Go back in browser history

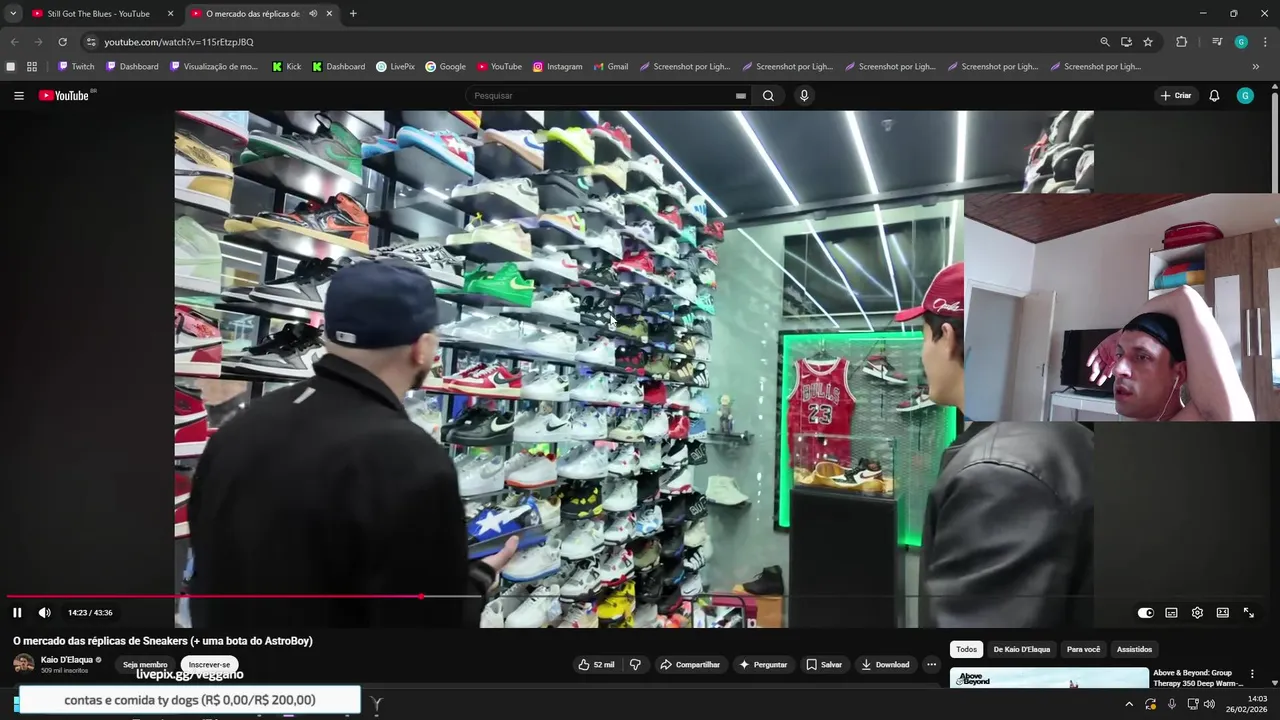pyautogui.click(x=14, y=42)
